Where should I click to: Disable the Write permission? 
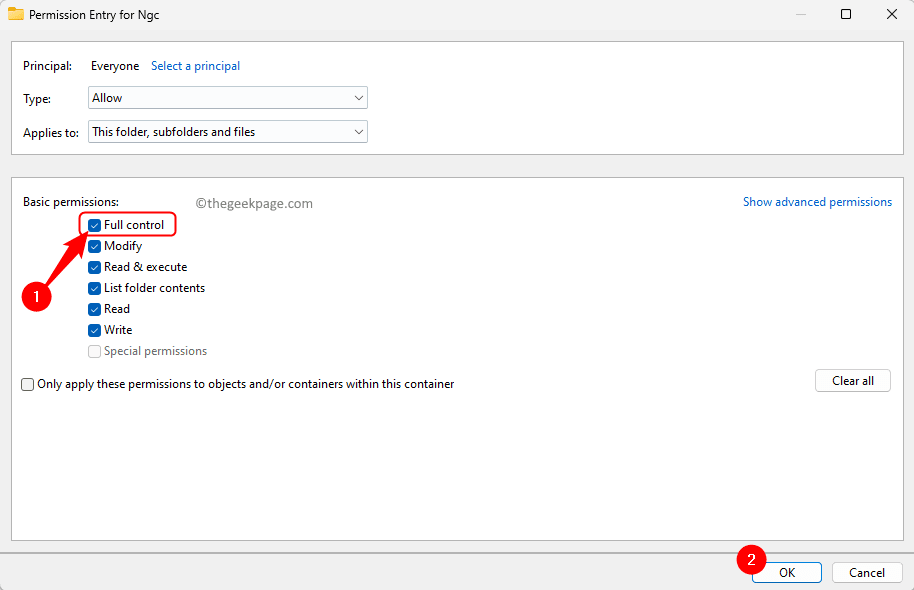(x=94, y=329)
